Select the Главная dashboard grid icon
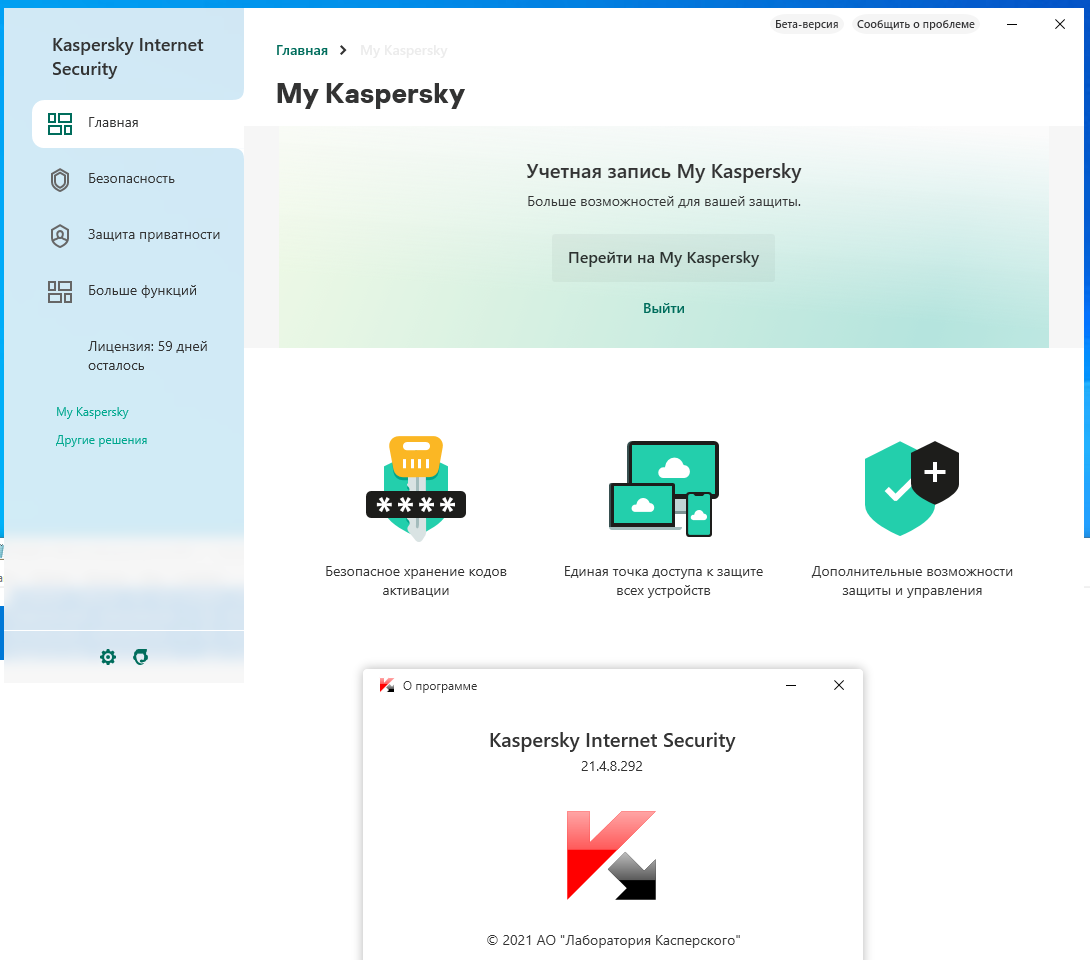1090x960 pixels. coord(60,124)
